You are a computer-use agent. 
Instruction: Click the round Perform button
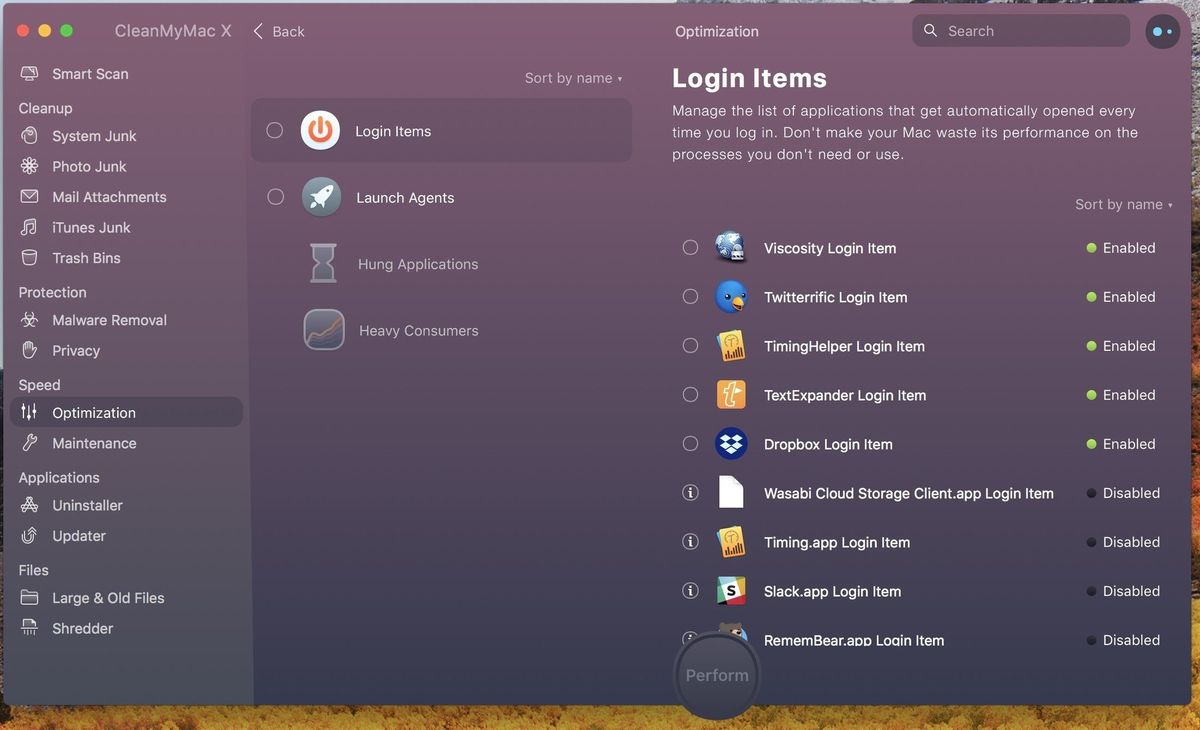pos(717,675)
